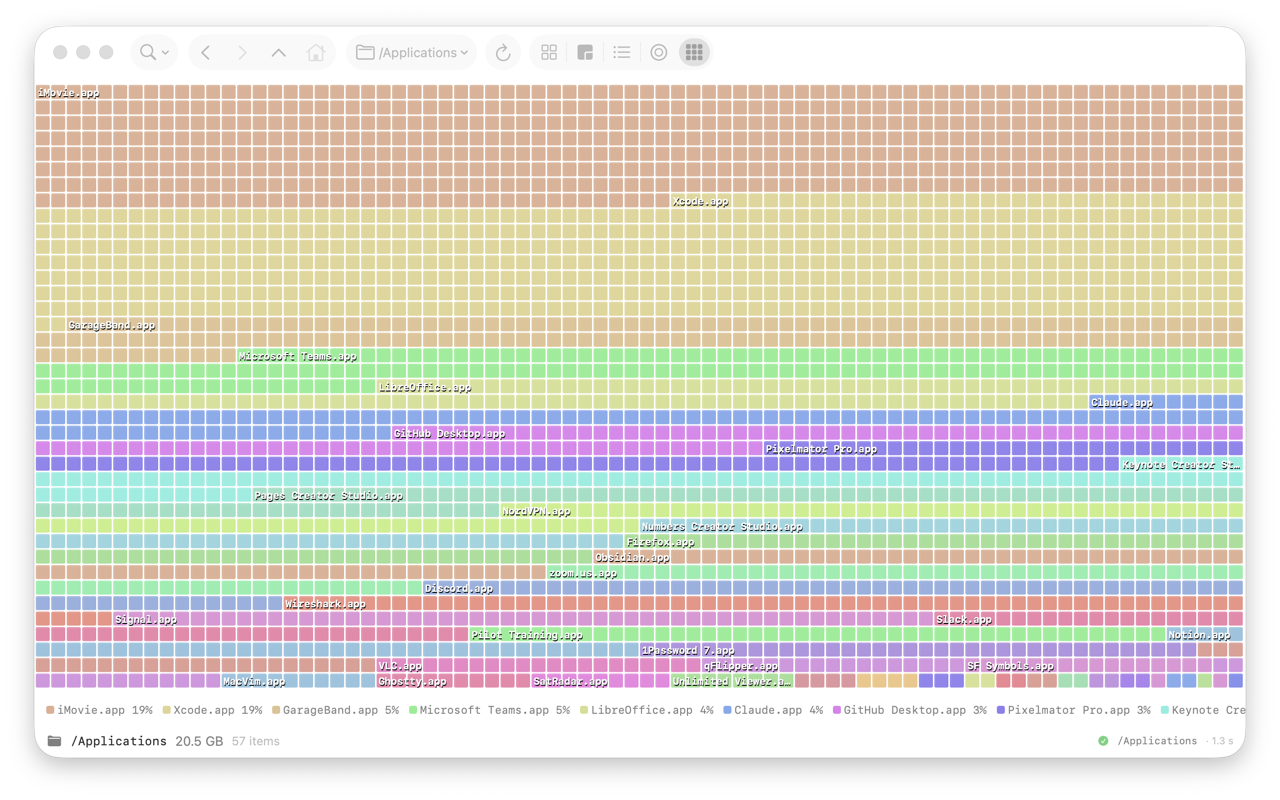Select LibreOffice.app 4% in the legend

click(646, 710)
